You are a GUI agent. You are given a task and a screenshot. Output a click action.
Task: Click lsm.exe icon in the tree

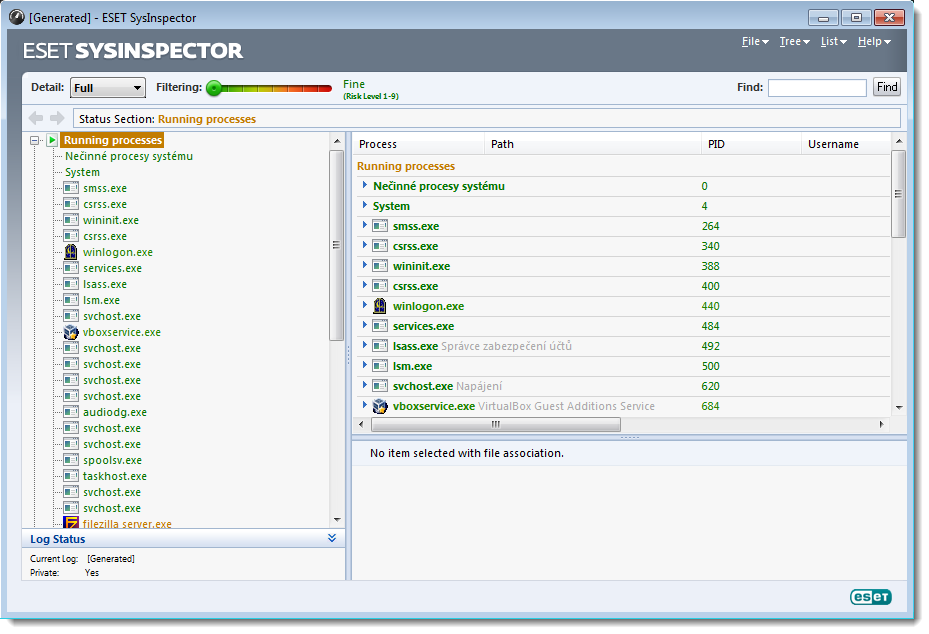coord(71,300)
